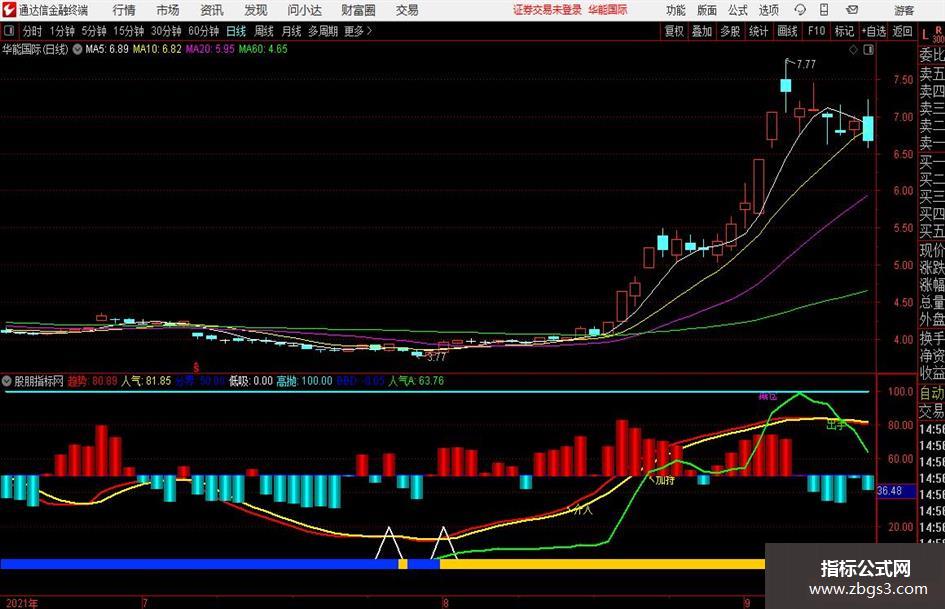945x609 pixels.
Task: Switch to 周线 weekly period
Action: tap(264, 31)
